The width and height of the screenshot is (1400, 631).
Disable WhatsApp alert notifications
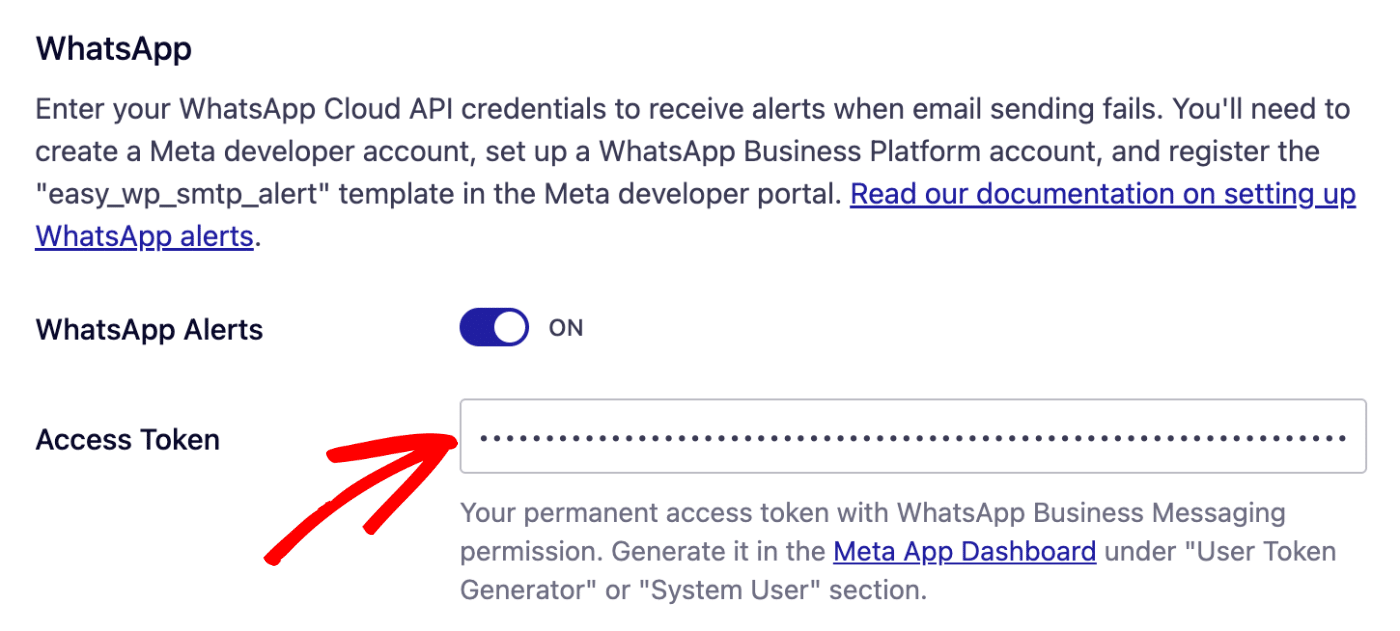click(493, 326)
